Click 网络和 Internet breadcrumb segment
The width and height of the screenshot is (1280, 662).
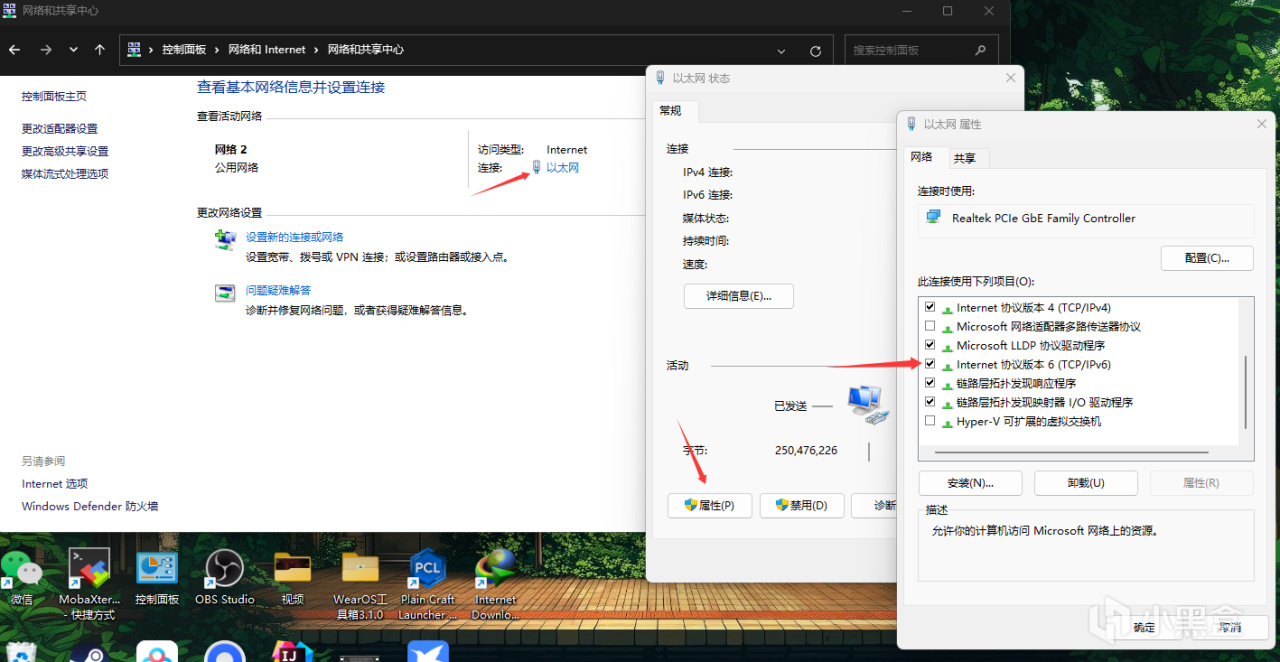click(267, 49)
